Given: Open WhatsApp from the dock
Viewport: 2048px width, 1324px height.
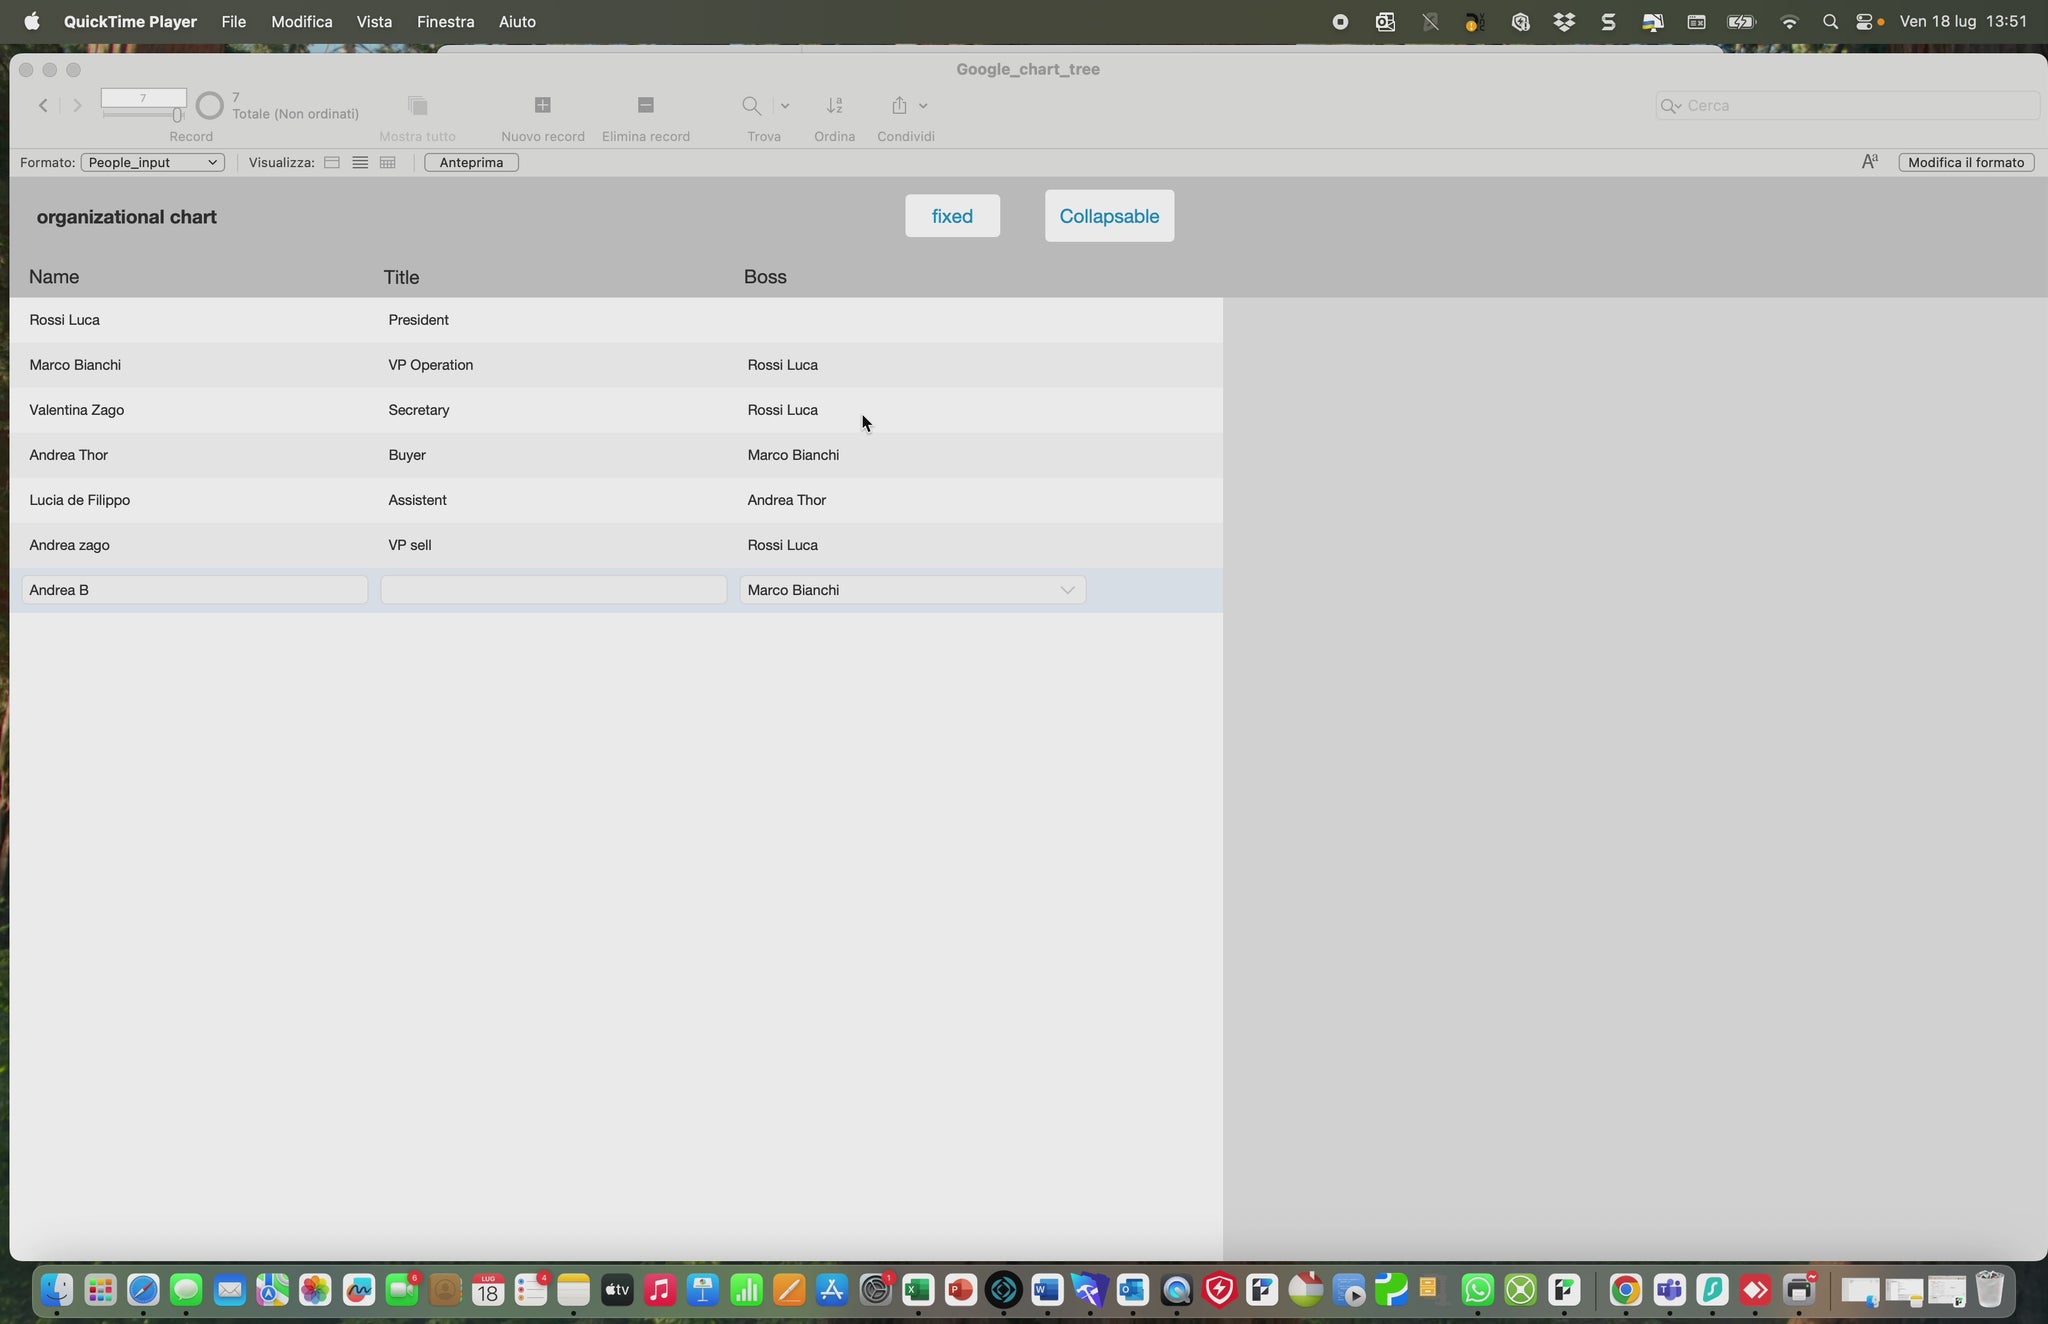Looking at the screenshot, I should [x=1477, y=1290].
